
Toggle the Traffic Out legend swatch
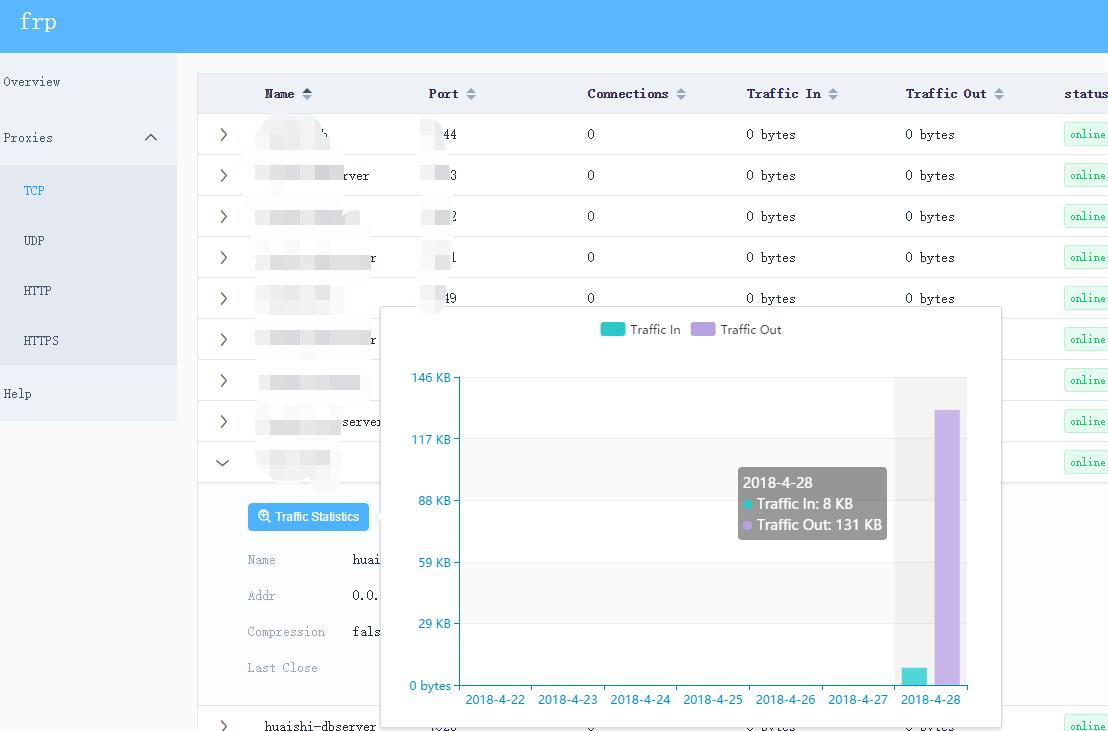[703, 329]
